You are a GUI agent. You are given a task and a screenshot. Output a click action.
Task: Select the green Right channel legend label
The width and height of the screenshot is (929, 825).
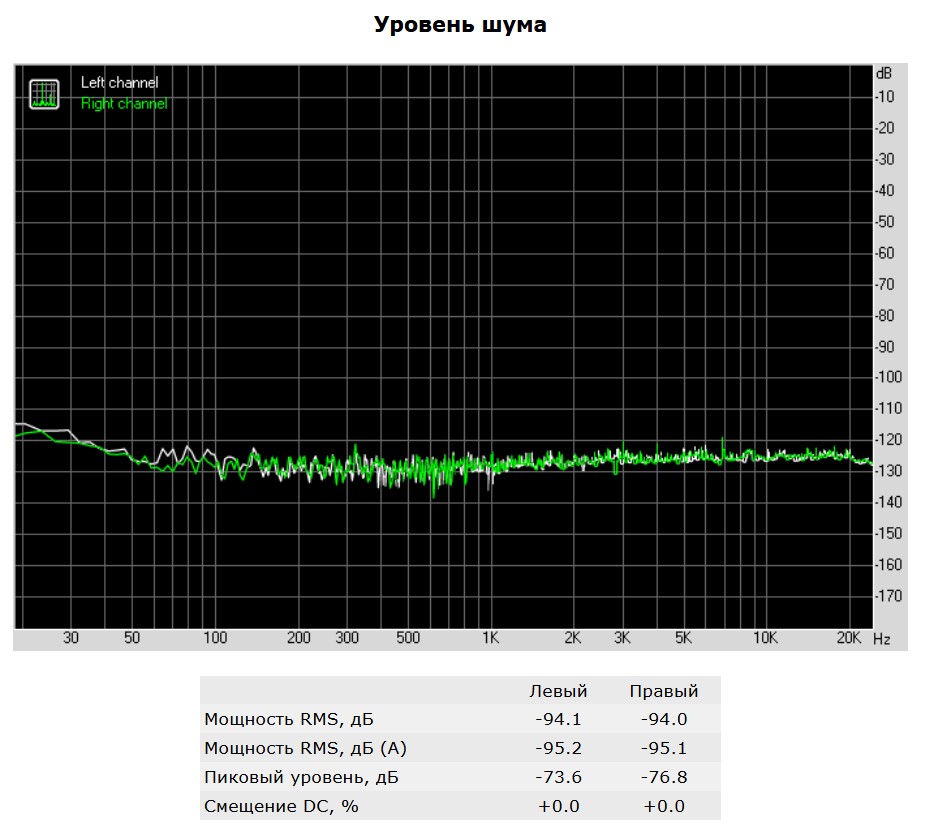click(x=123, y=104)
